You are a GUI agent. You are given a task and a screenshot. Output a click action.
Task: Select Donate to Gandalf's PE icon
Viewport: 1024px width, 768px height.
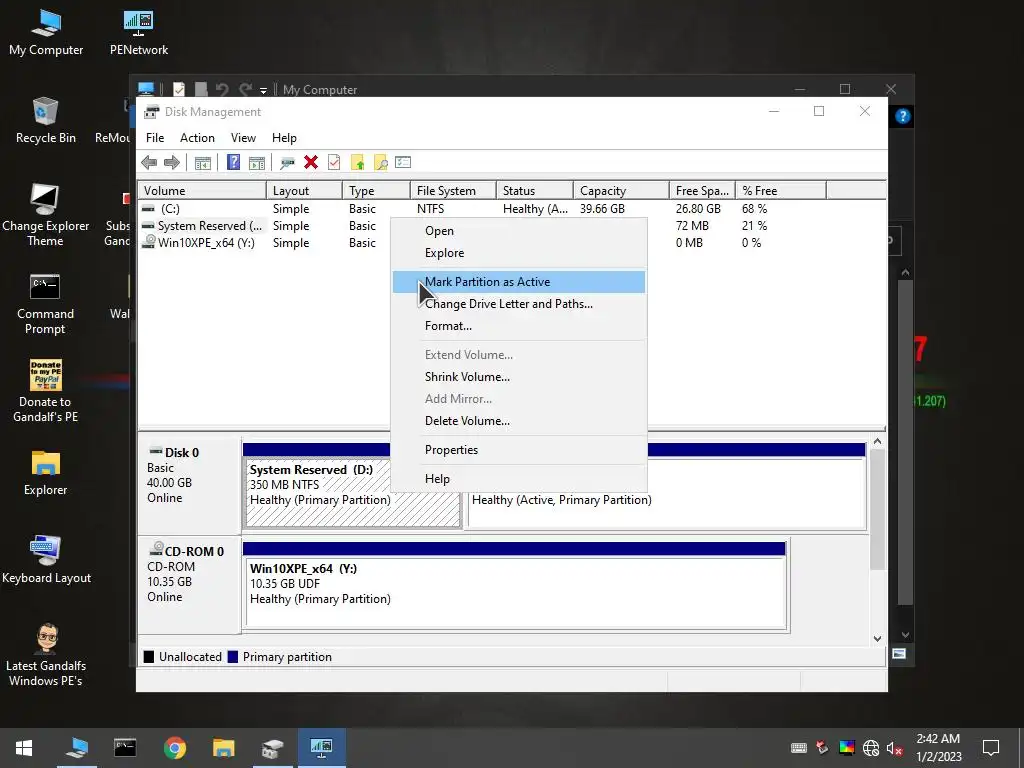click(45, 391)
